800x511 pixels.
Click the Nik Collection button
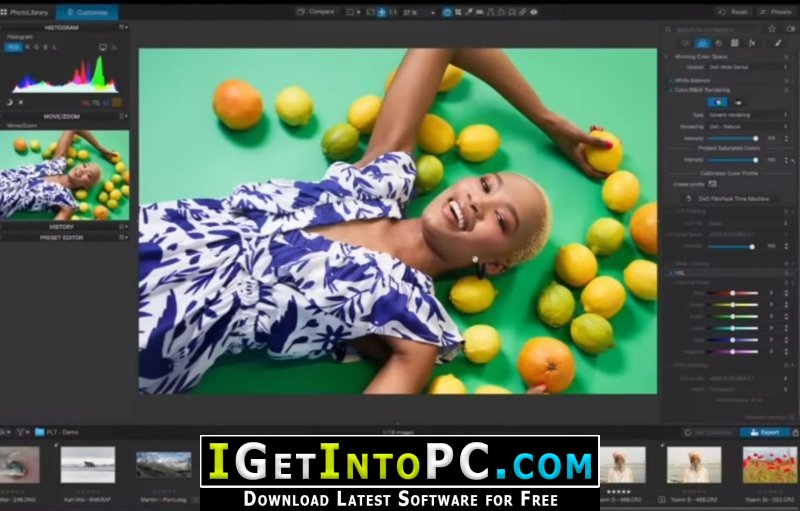click(x=708, y=432)
